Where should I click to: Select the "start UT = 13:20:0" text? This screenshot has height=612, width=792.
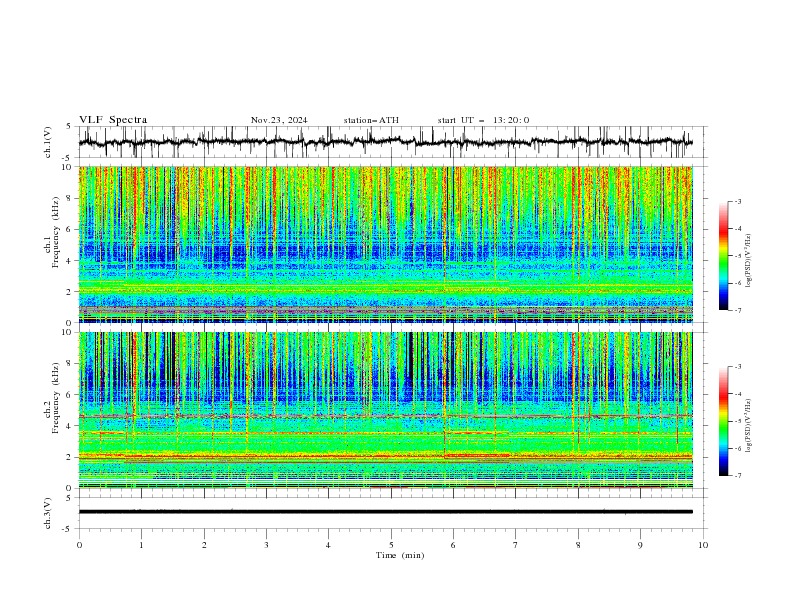click(x=483, y=120)
